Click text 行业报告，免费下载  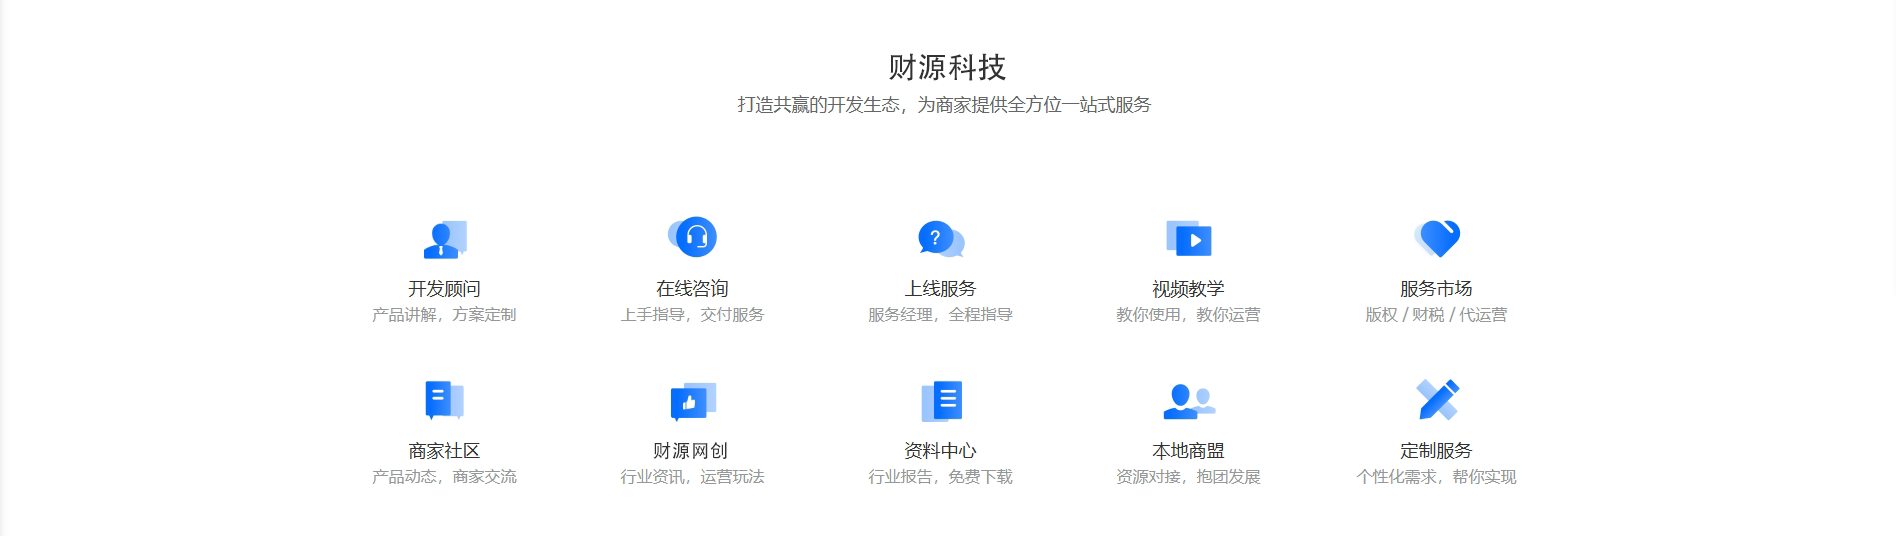coord(940,476)
